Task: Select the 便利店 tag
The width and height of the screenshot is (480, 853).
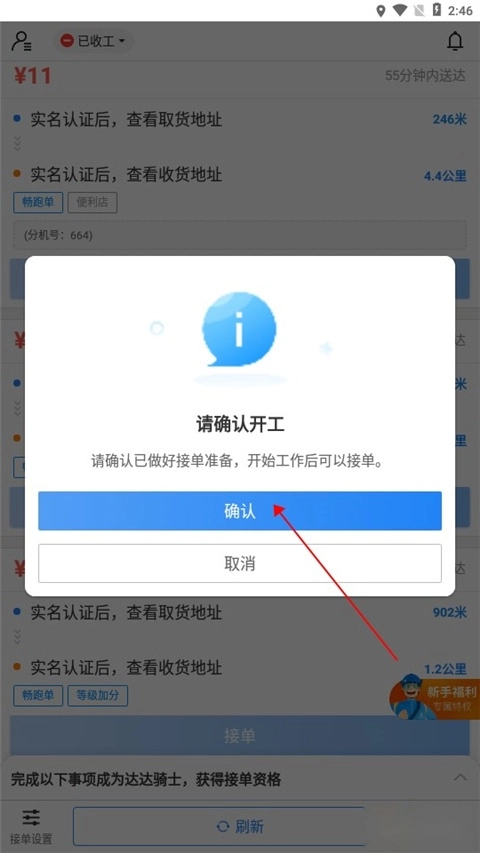Action: (93, 203)
